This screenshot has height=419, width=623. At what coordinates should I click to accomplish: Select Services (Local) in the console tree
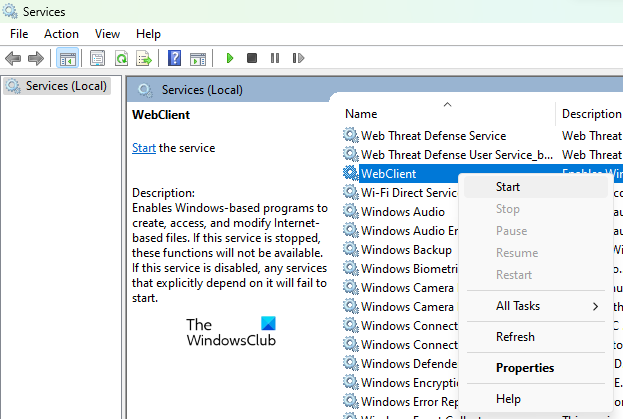[x=57, y=86]
